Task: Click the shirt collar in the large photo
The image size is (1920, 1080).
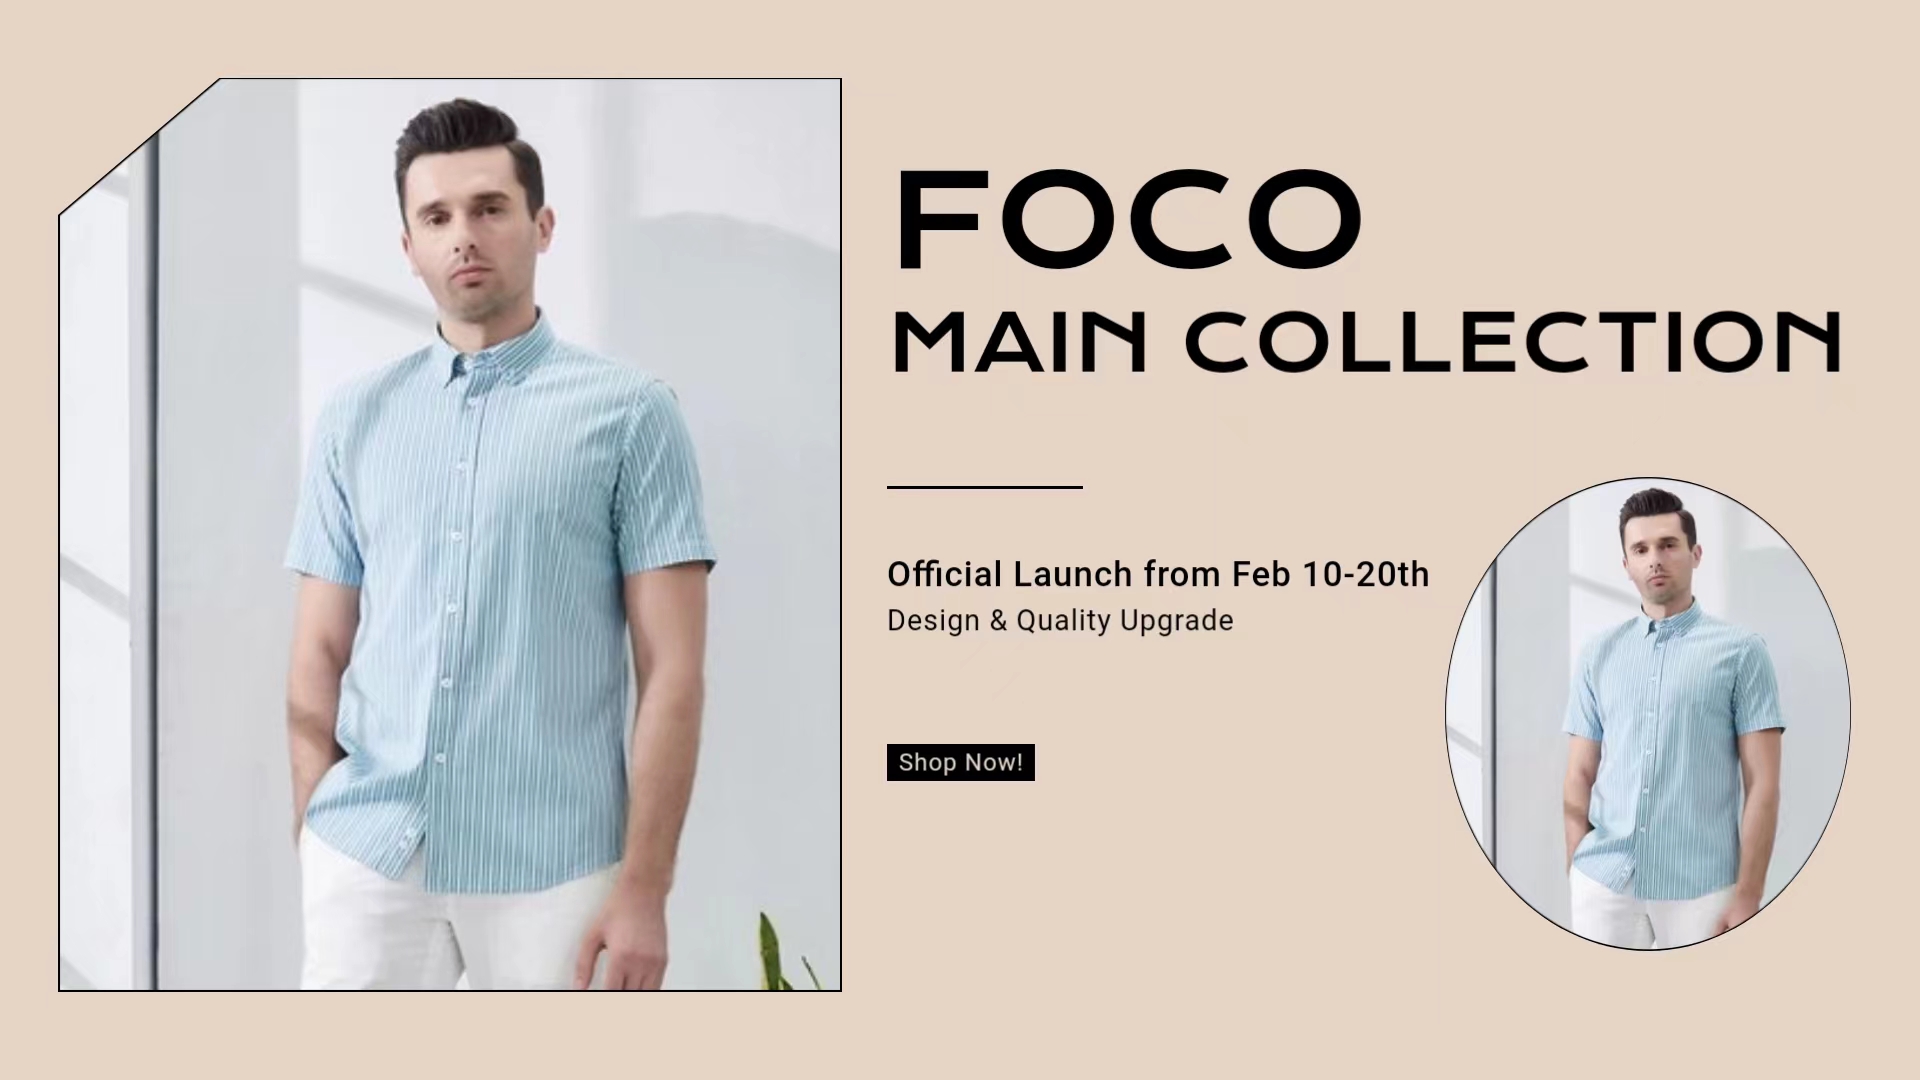Action: coord(495,345)
